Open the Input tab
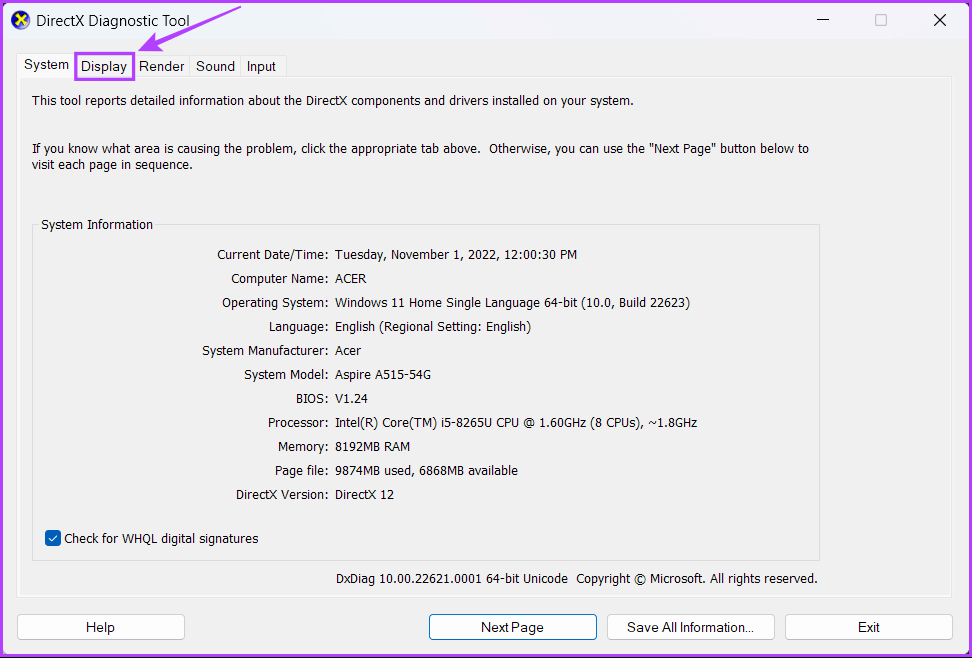972x658 pixels. click(261, 66)
